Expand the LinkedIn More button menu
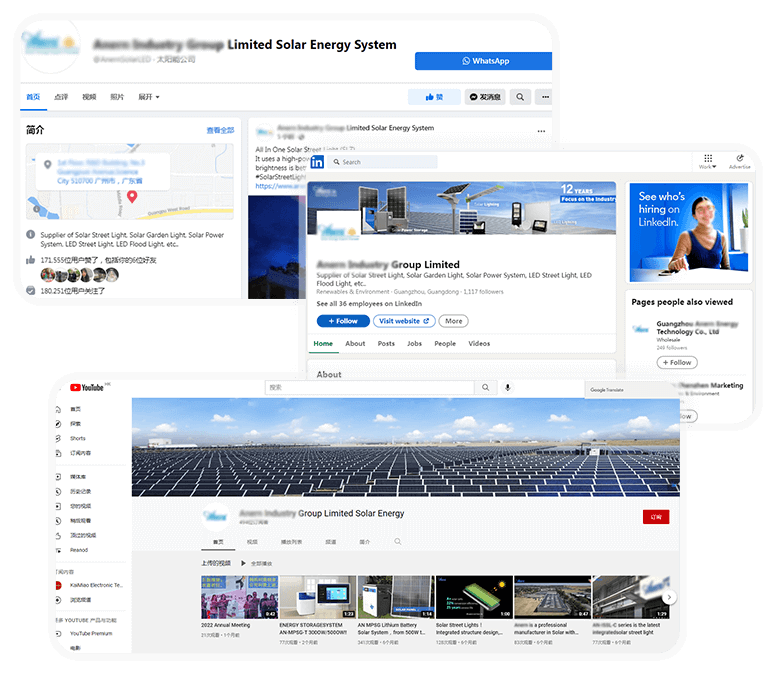 click(454, 321)
